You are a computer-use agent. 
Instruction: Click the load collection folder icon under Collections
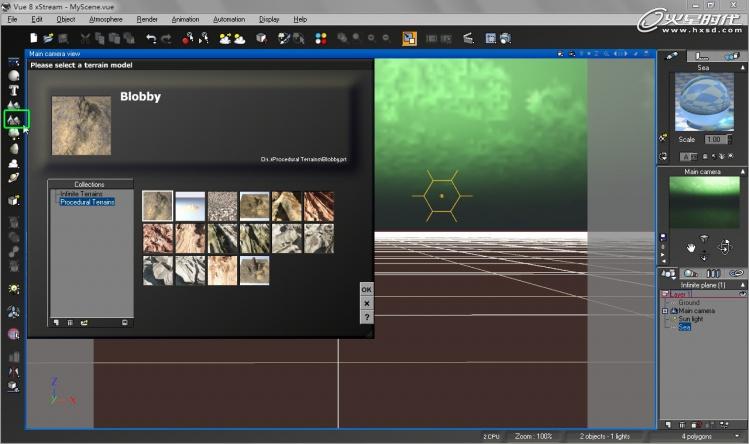coord(84,323)
